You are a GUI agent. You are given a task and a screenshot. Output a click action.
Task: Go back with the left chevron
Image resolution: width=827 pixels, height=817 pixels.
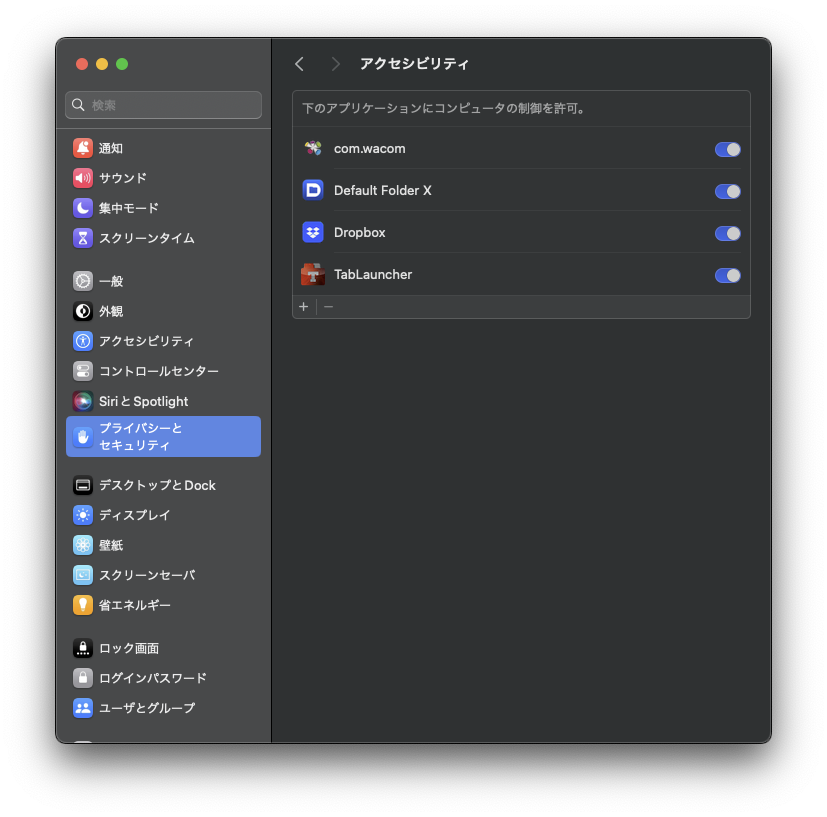[300, 64]
